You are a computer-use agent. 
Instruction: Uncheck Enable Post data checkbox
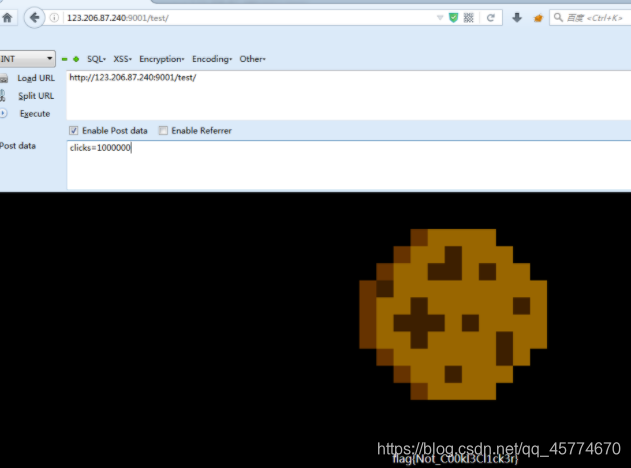(x=73, y=130)
